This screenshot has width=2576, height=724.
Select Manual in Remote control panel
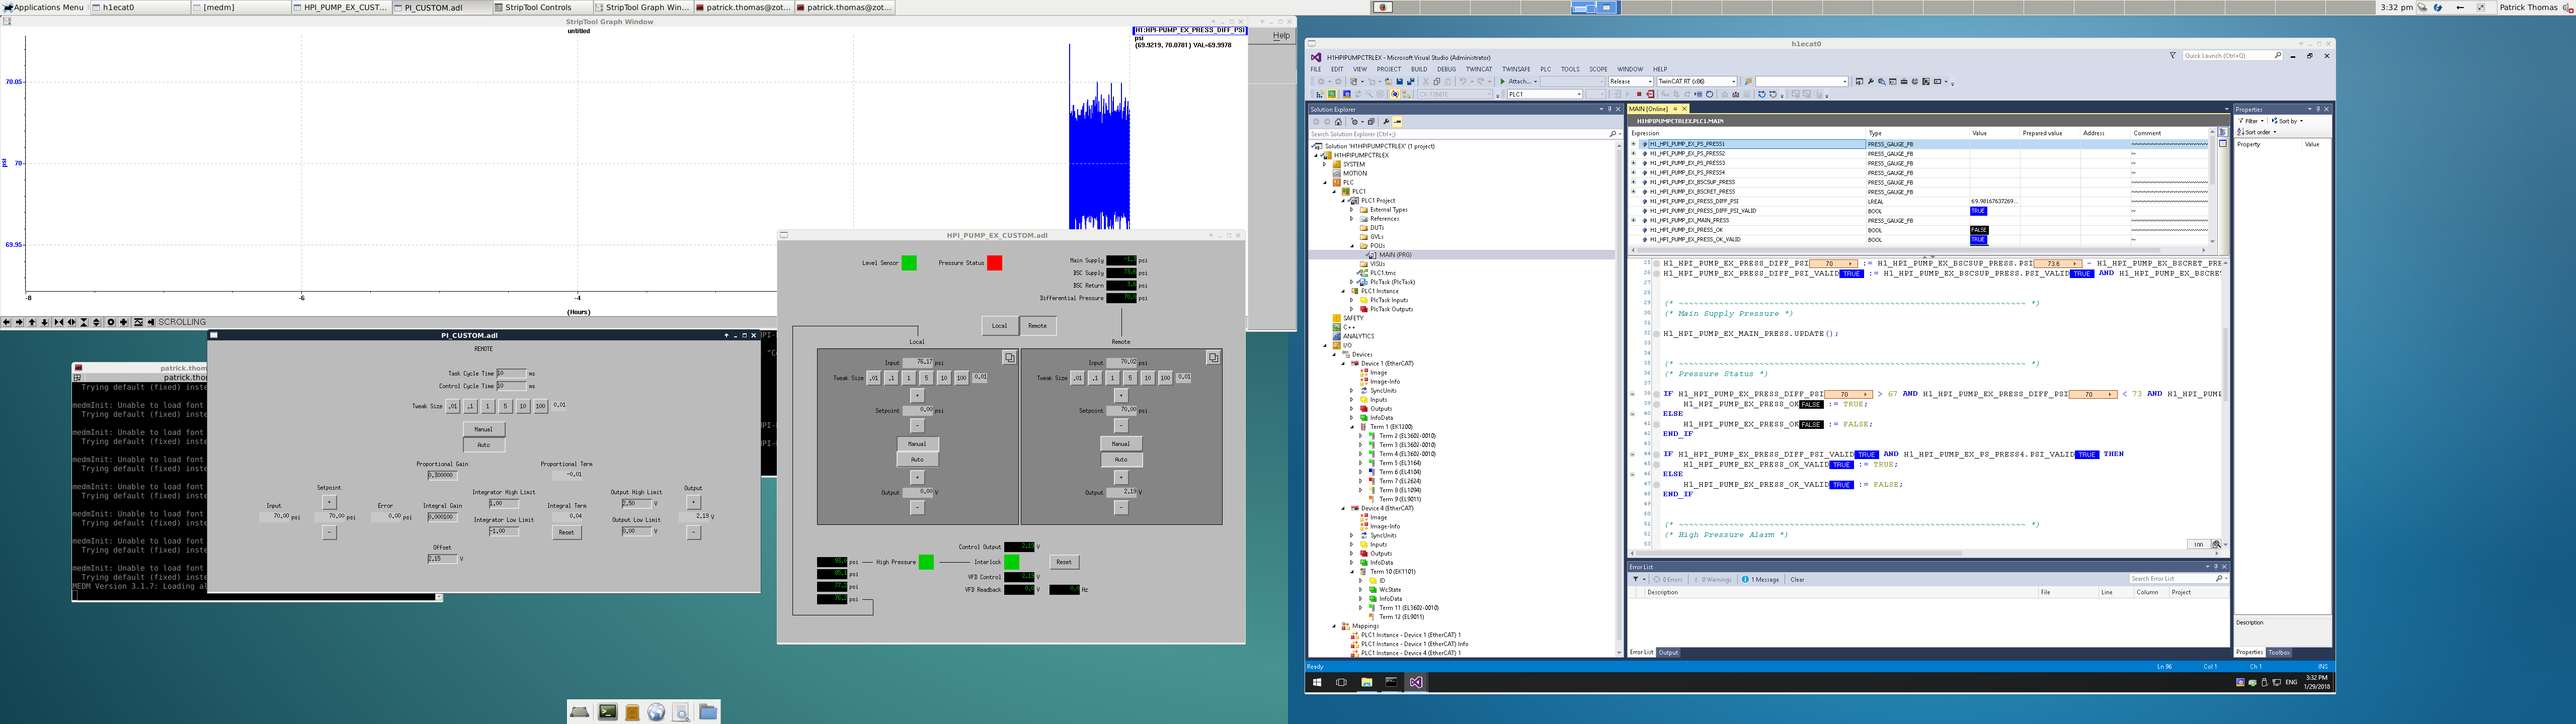coord(1121,444)
